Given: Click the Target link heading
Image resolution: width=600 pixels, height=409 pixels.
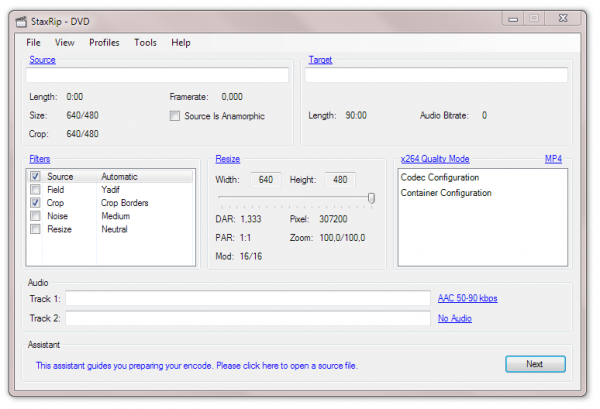Looking at the screenshot, I should 320,60.
